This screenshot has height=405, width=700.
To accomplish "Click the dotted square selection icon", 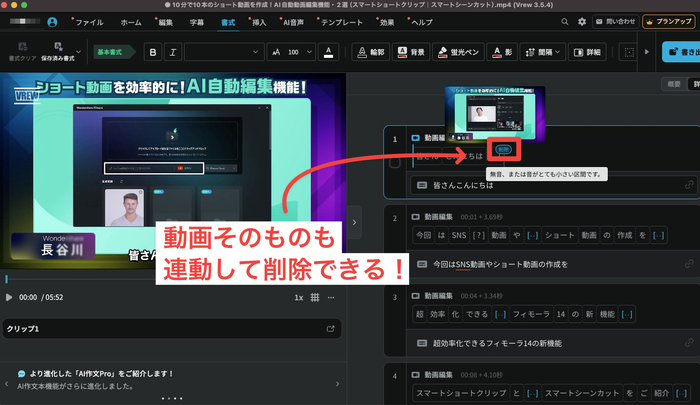I will [x=629, y=52].
